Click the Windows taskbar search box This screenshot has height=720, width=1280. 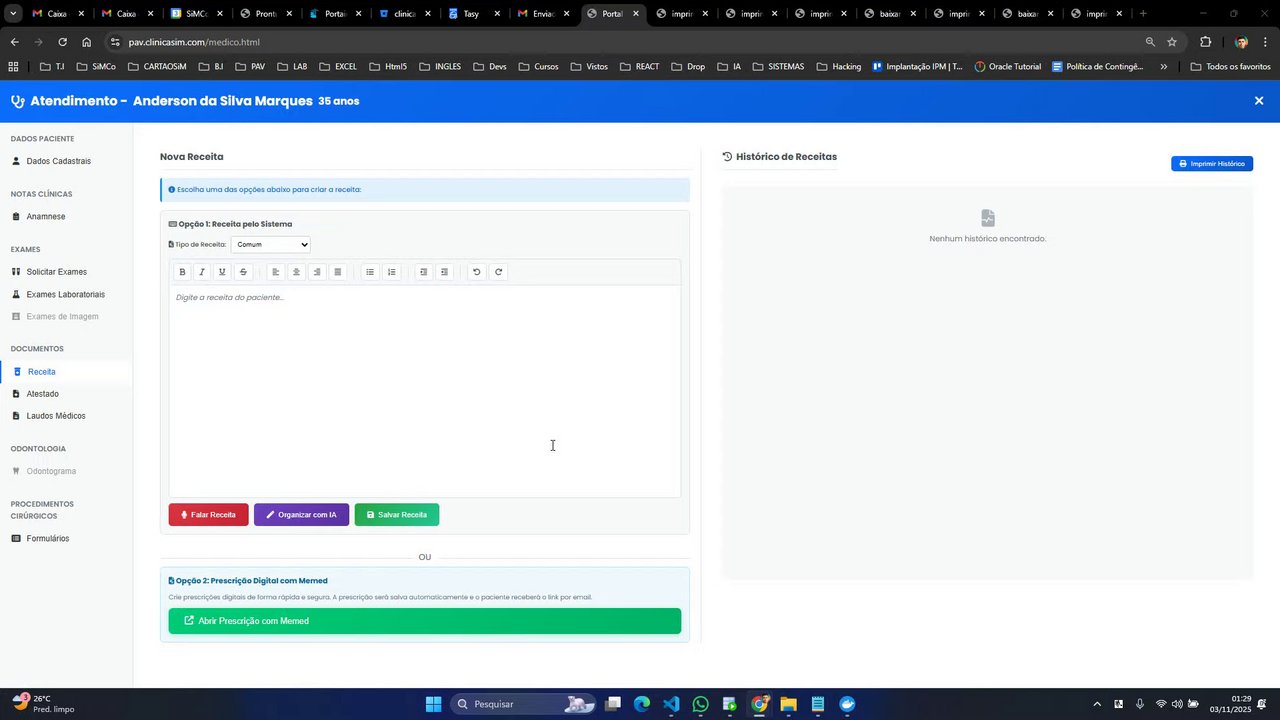[524, 704]
